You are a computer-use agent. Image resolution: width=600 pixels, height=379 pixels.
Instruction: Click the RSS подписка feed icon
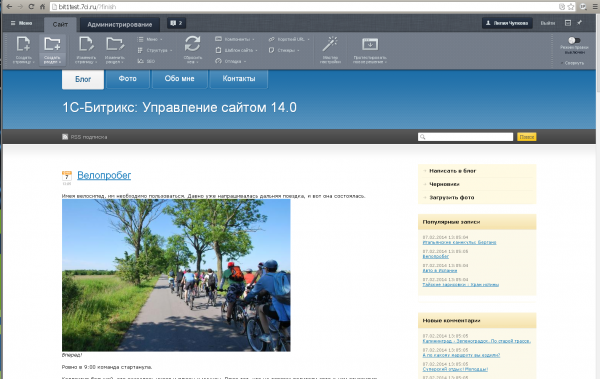tap(65, 137)
